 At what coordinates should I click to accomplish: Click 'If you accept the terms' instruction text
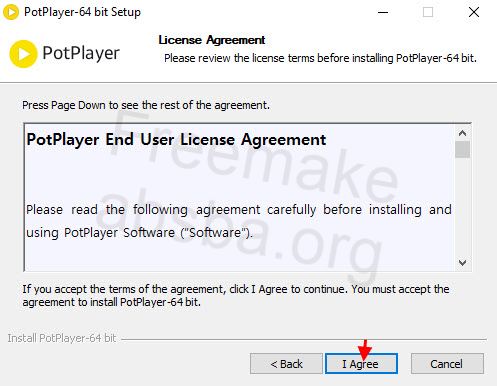click(x=236, y=295)
